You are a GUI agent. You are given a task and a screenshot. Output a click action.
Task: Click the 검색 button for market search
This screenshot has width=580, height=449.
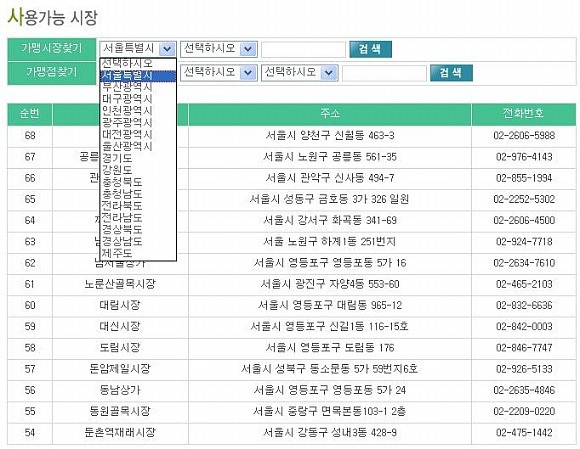[x=370, y=49]
